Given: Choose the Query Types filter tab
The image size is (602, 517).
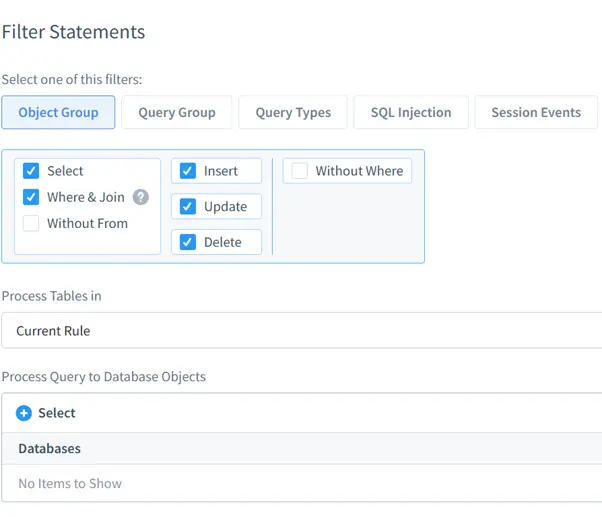Looking at the screenshot, I should pos(293,112).
